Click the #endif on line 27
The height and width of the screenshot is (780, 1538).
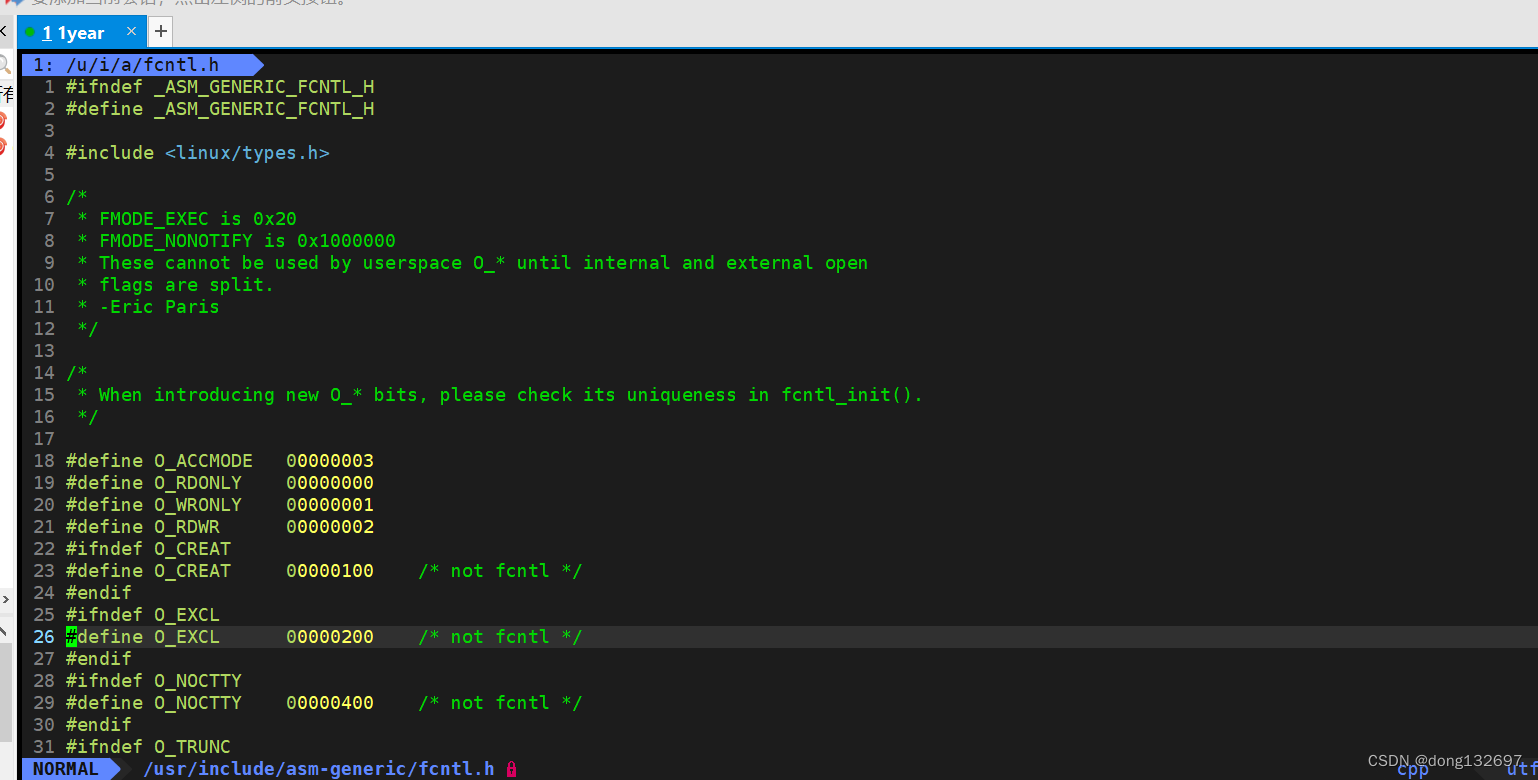[x=99, y=659]
